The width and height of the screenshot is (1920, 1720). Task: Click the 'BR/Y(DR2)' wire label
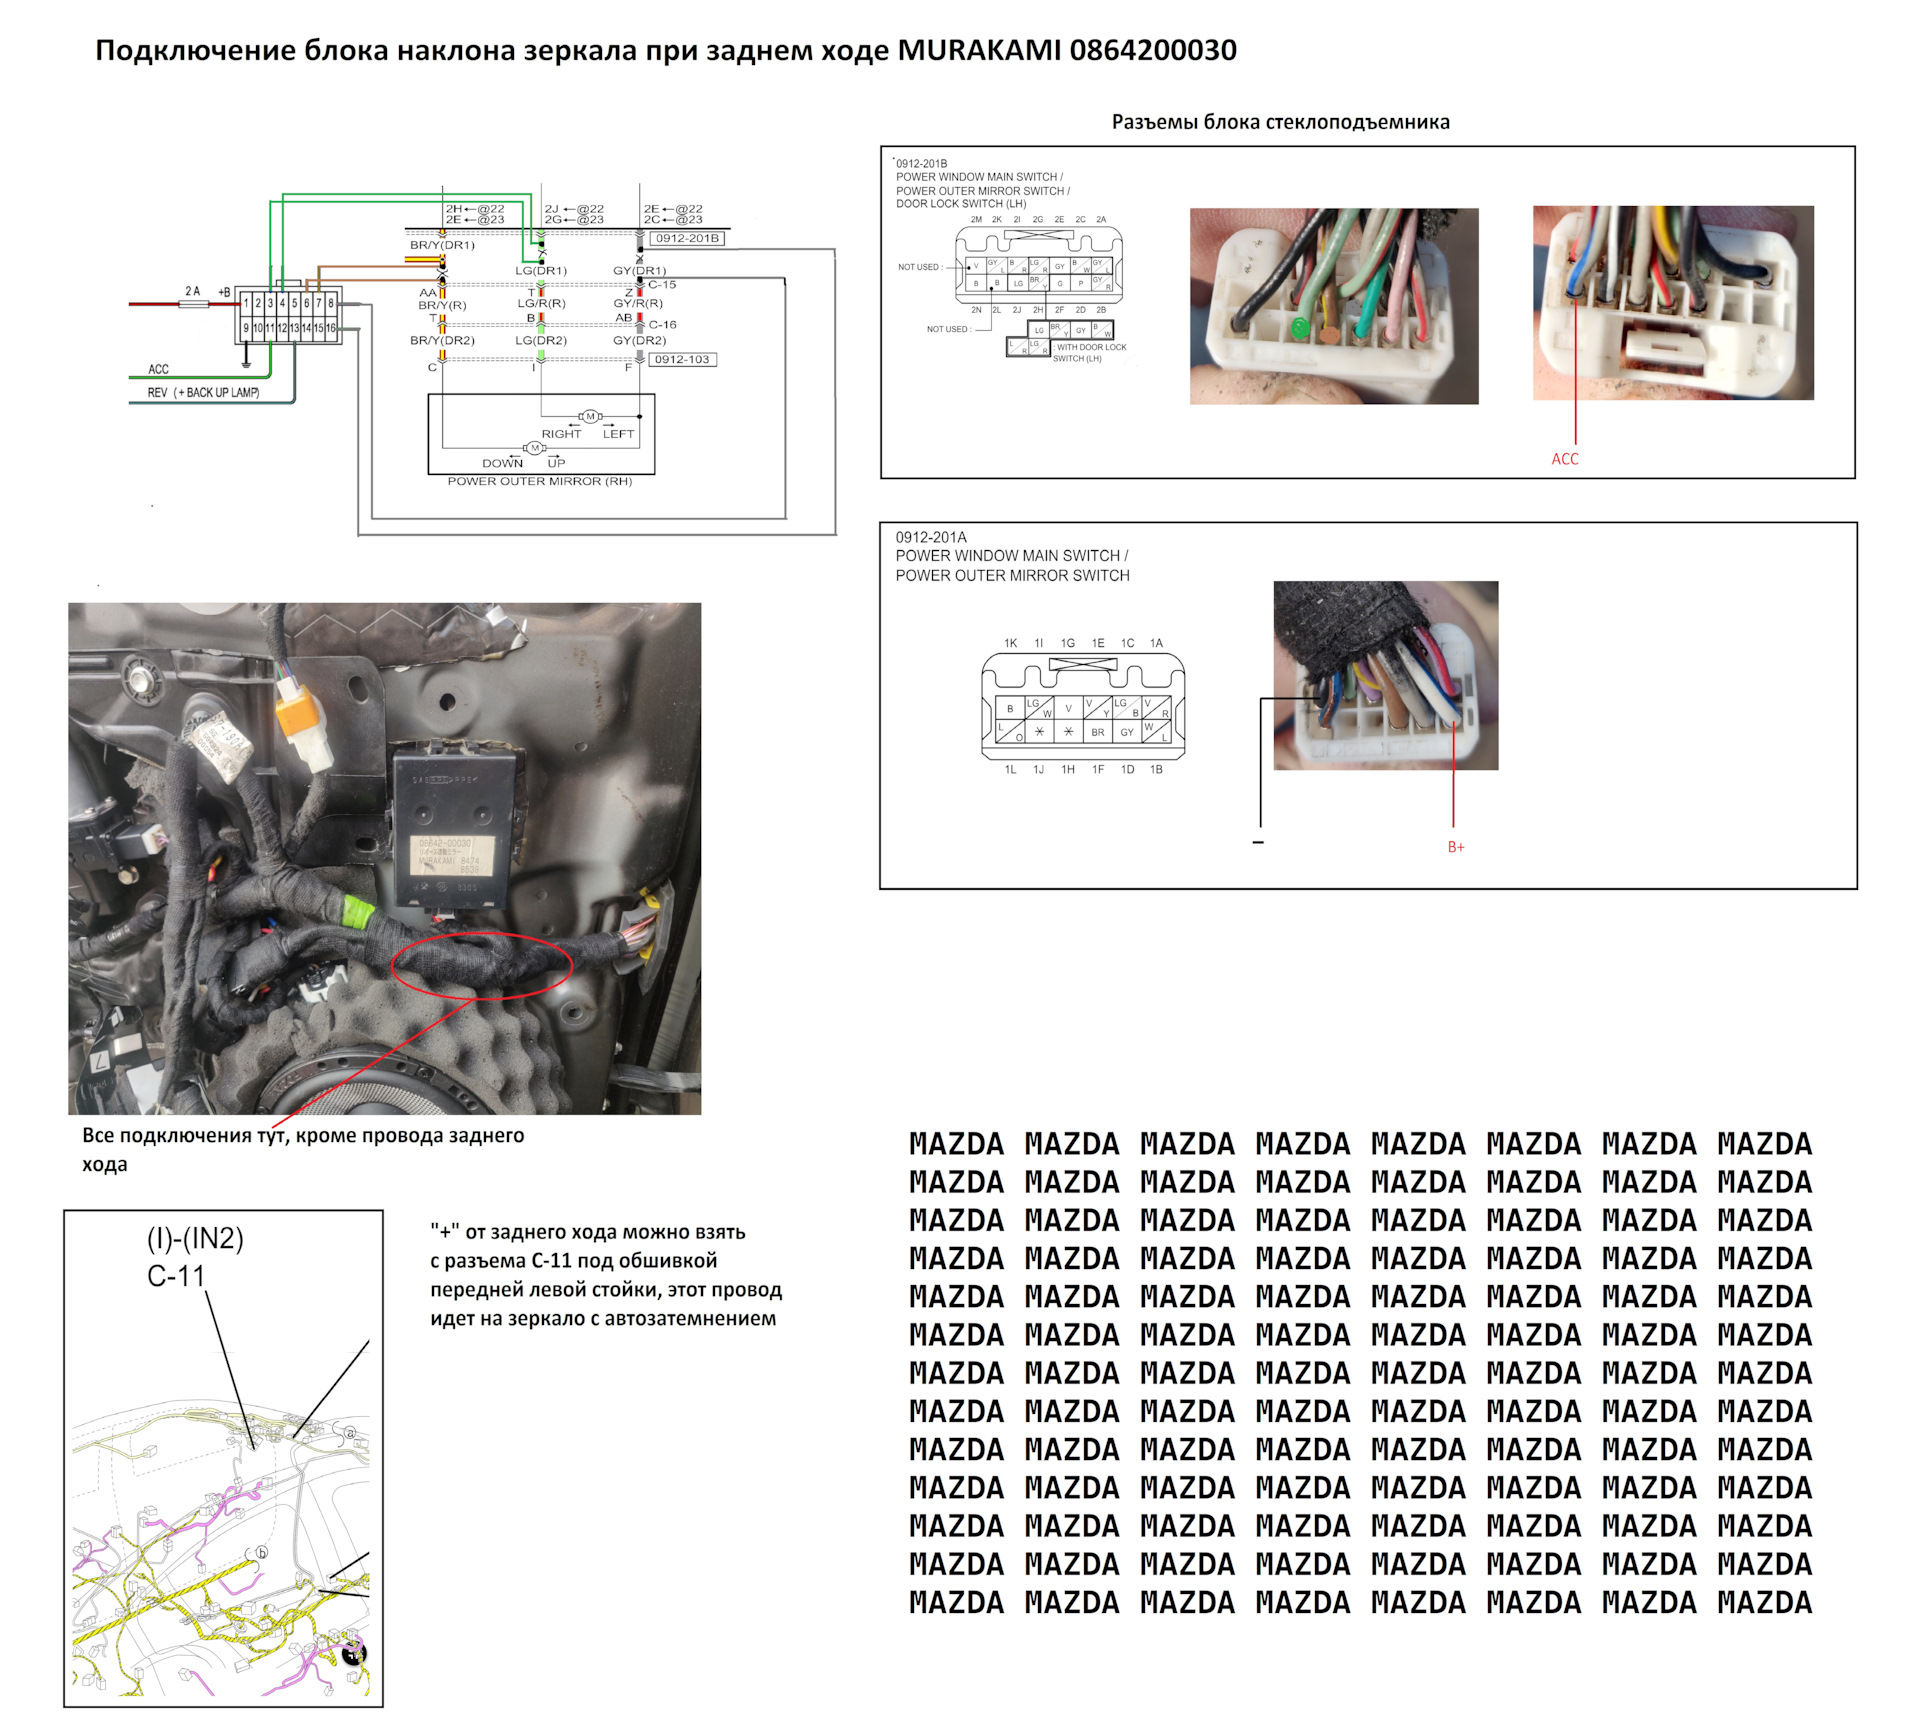point(442,341)
